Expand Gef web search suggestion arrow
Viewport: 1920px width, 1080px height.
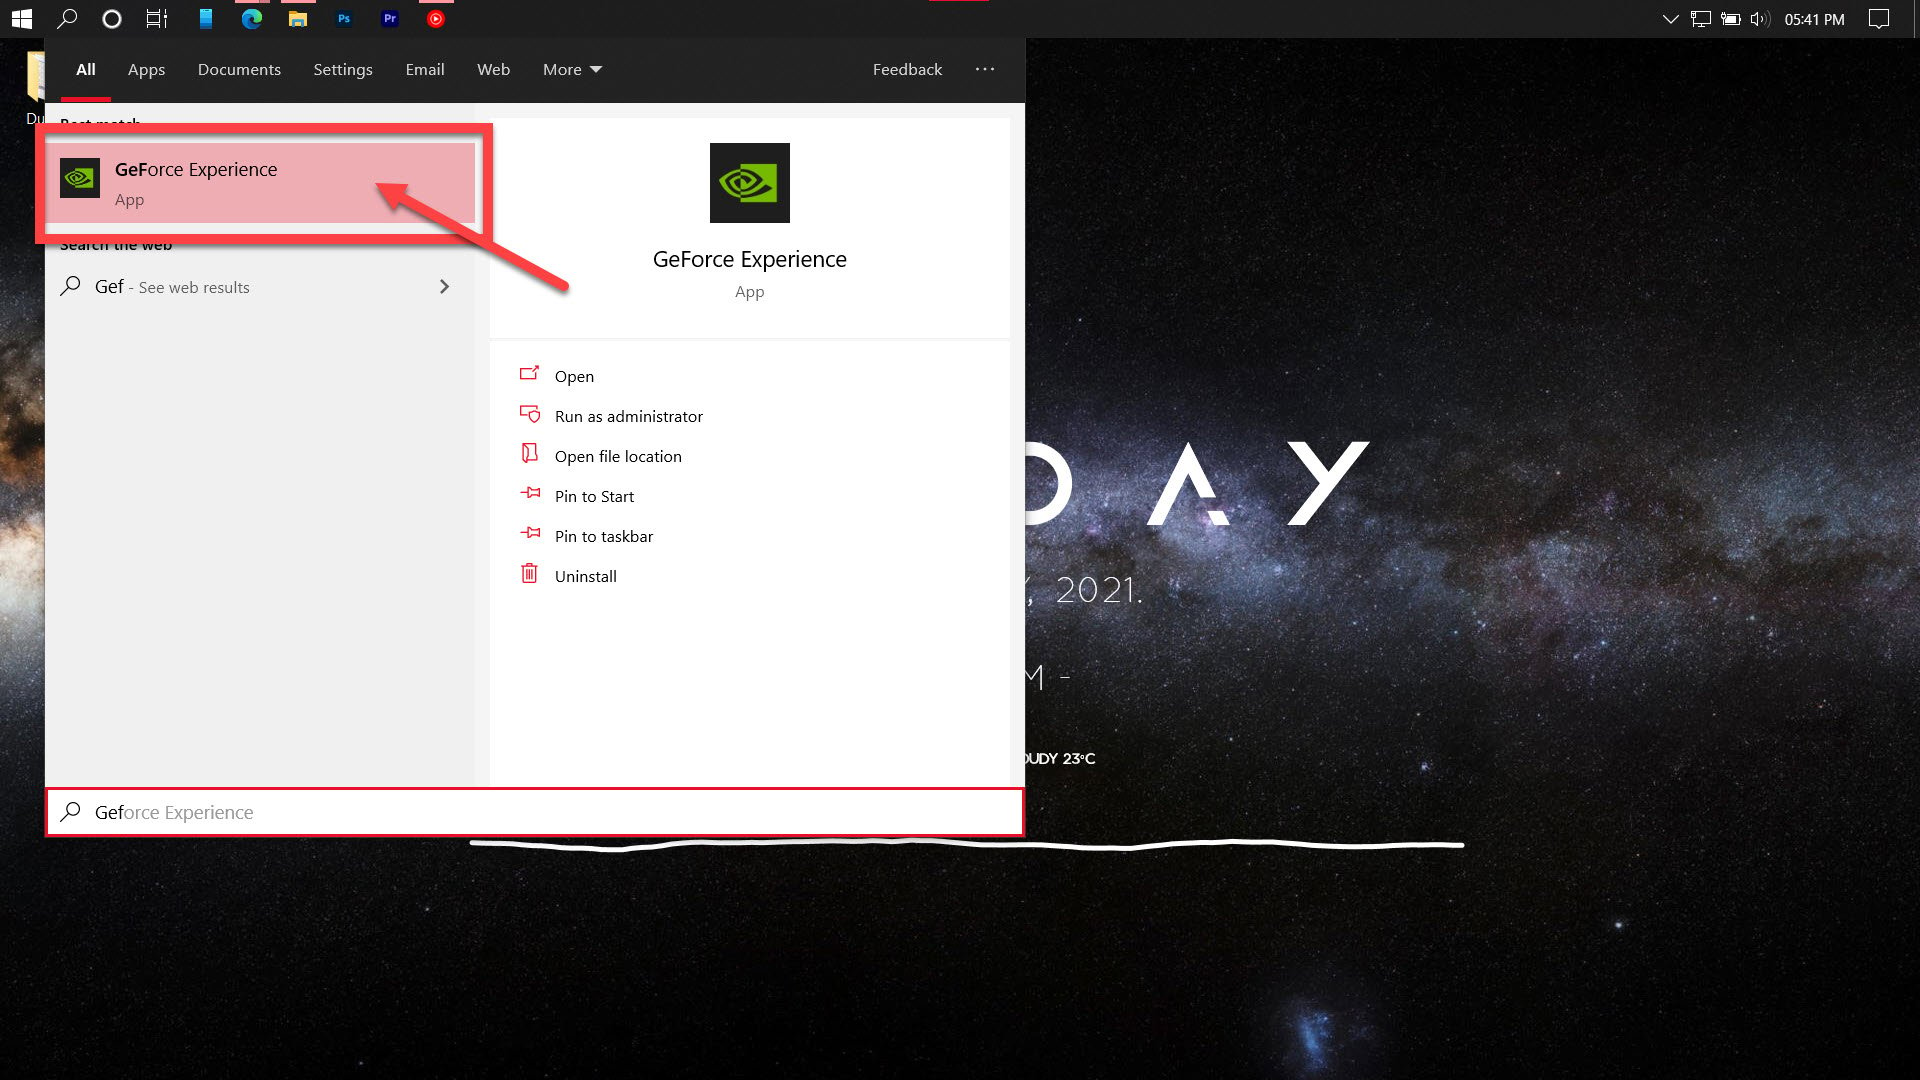tap(444, 286)
